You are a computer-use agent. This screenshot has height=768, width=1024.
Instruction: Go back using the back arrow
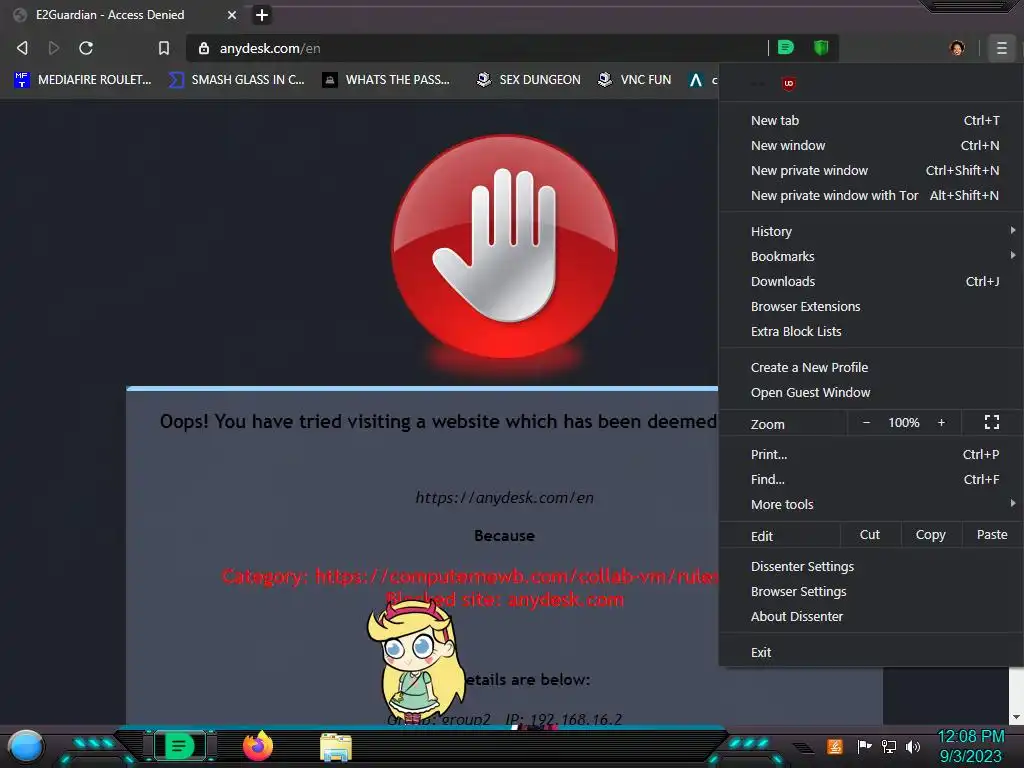click(x=22, y=48)
